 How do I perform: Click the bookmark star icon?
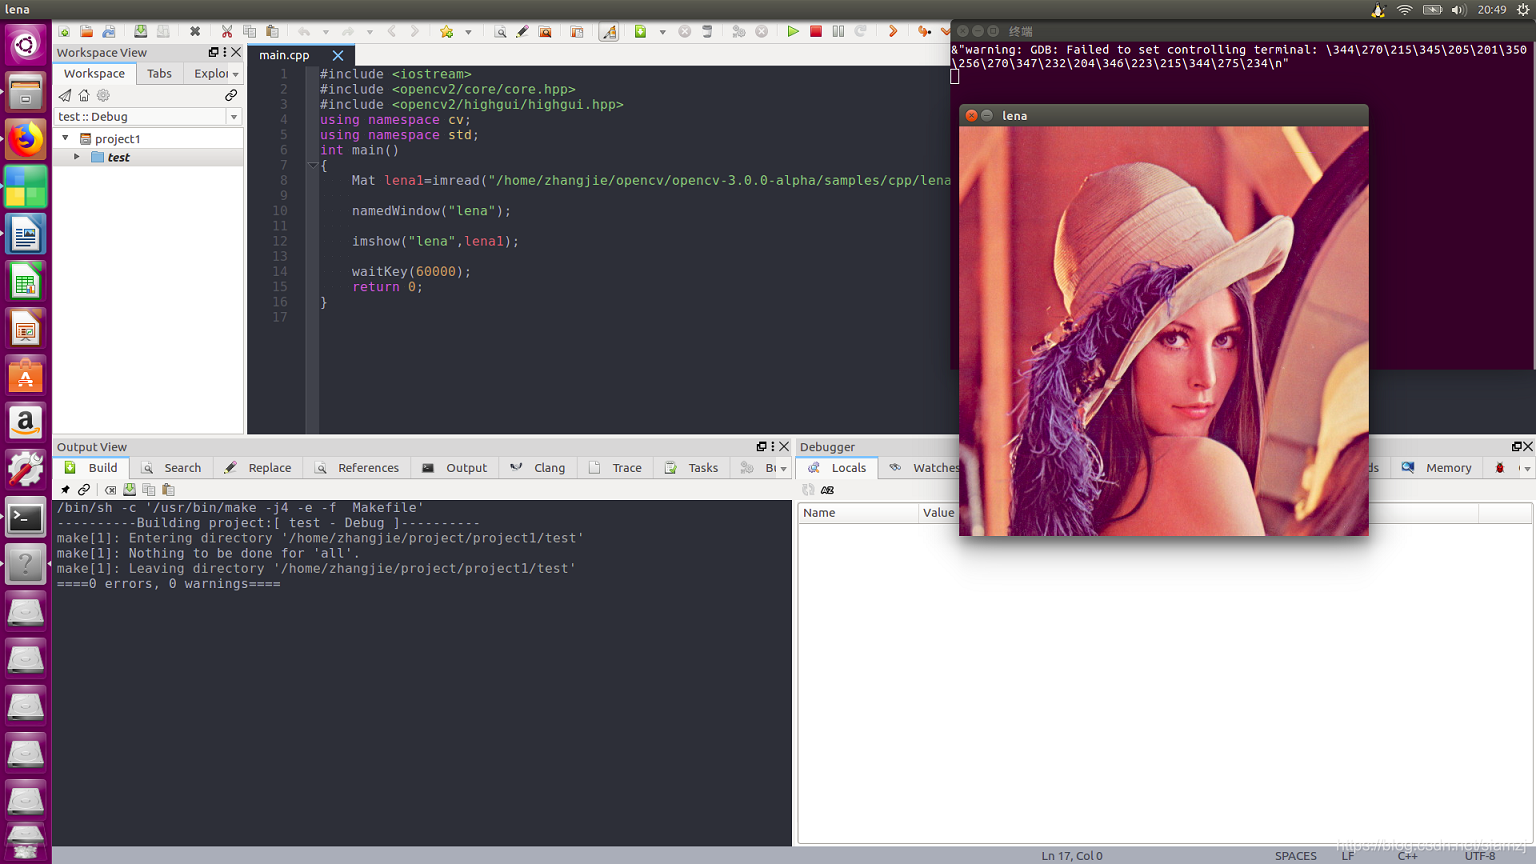(446, 32)
